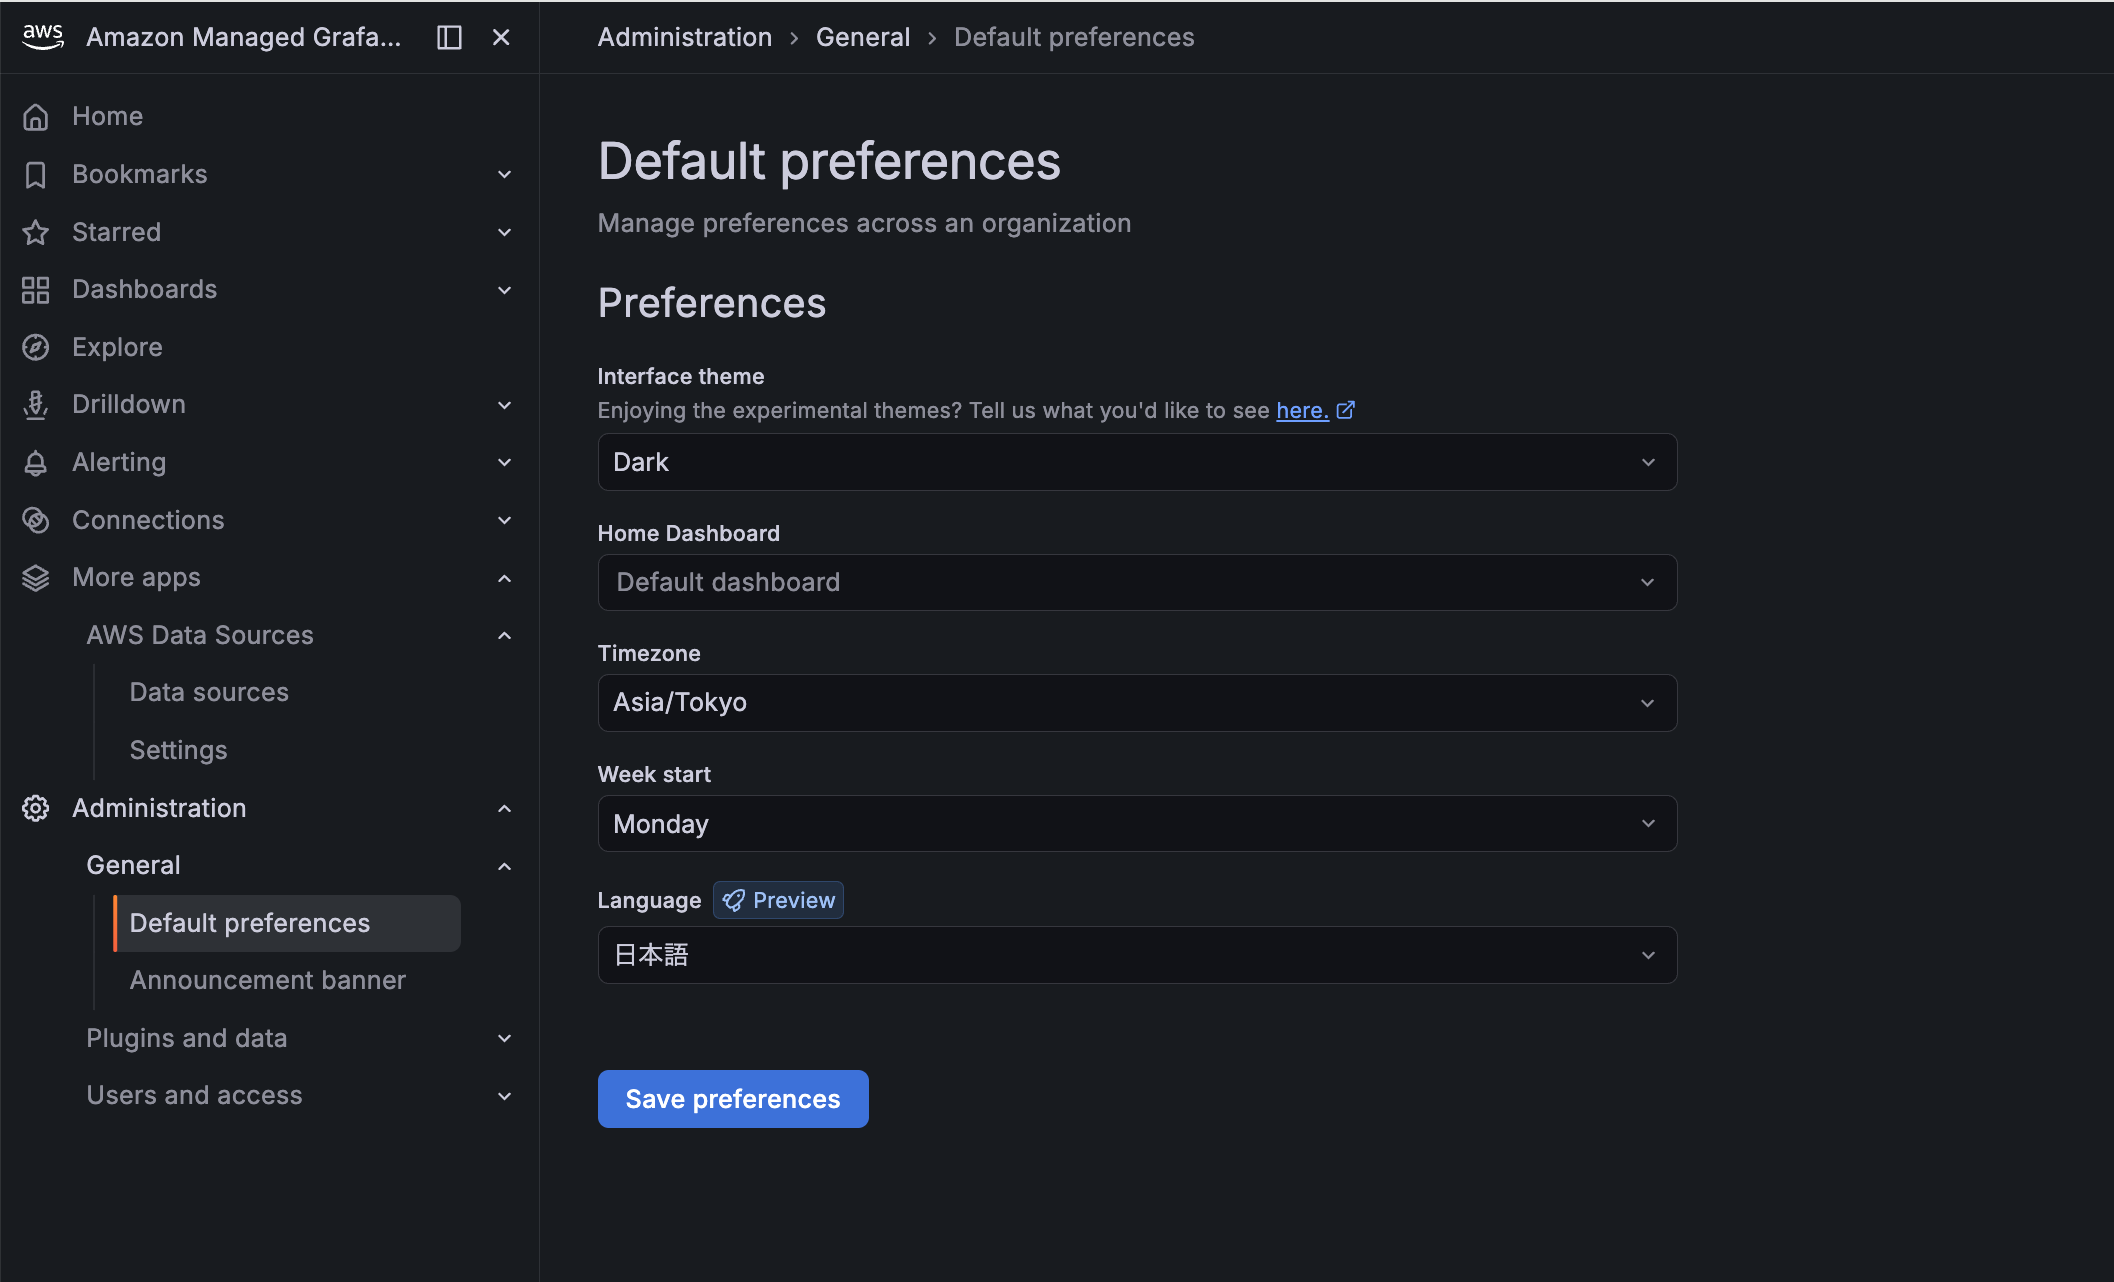
Task: Expand the Bookmarks chevron
Action: [x=505, y=174]
